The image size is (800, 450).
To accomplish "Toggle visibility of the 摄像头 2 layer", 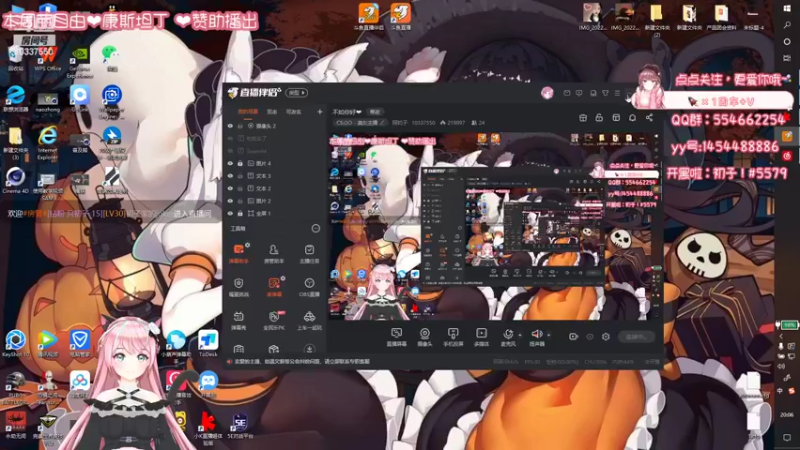I will (x=230, y=126).
